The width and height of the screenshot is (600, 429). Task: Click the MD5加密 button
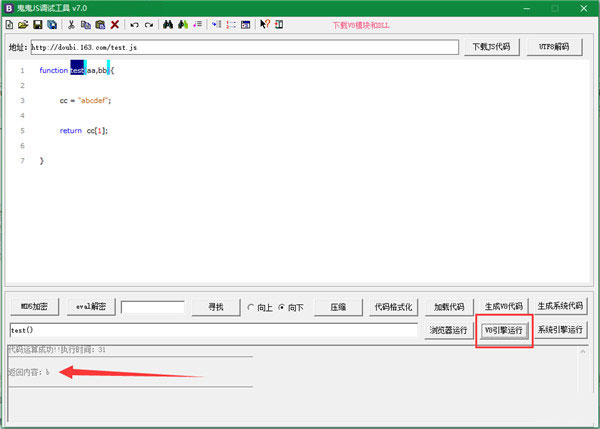[35, 307]
